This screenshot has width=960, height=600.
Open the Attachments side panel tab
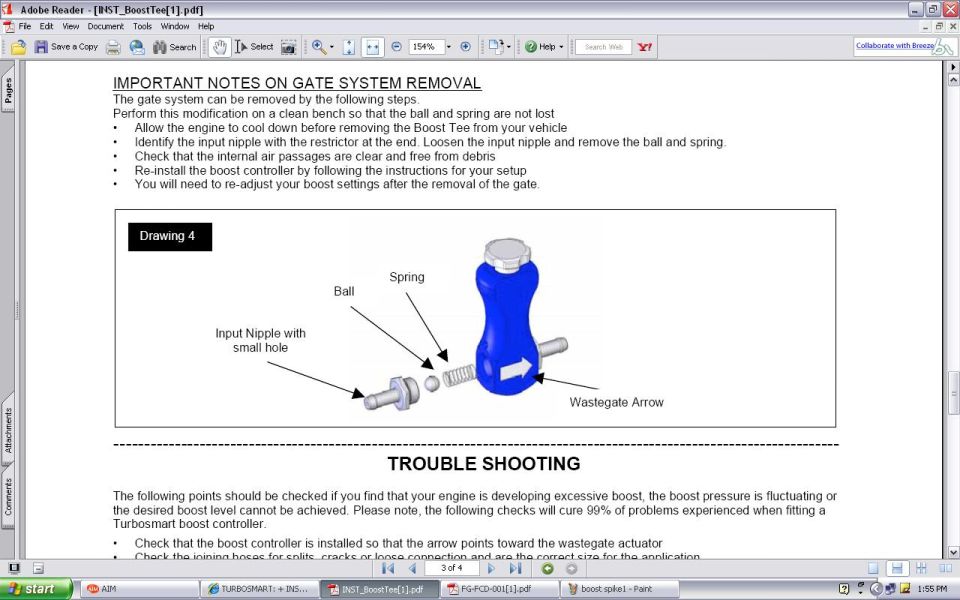pos(8,430)
